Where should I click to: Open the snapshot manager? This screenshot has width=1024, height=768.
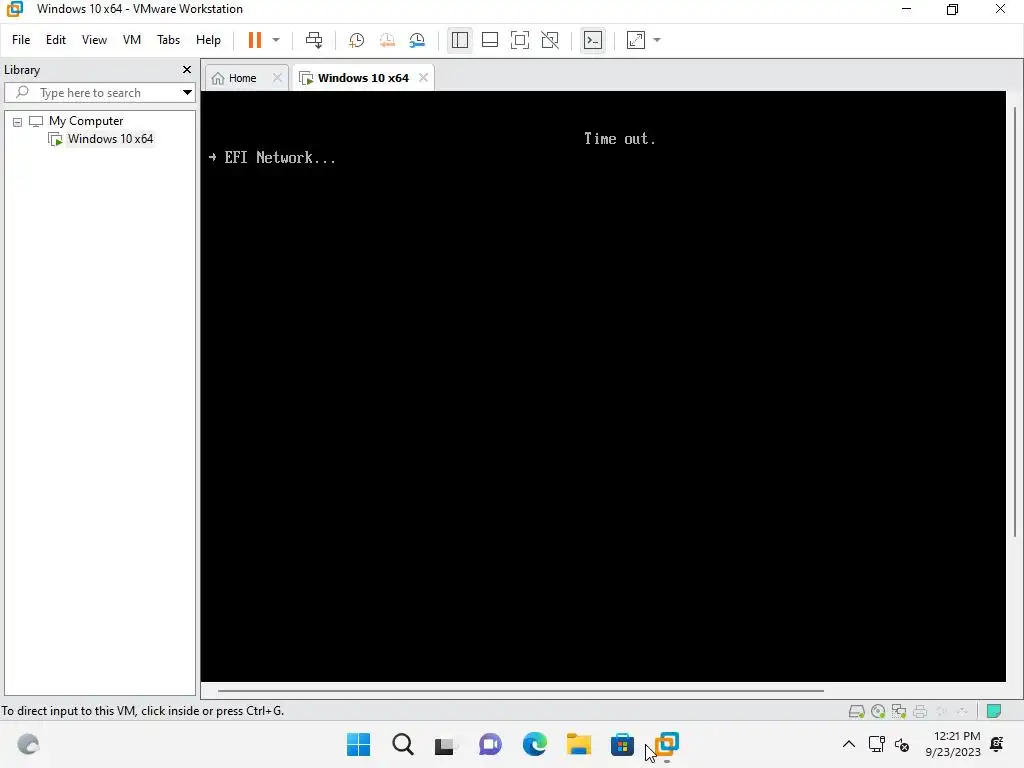[x=417, y=40]
